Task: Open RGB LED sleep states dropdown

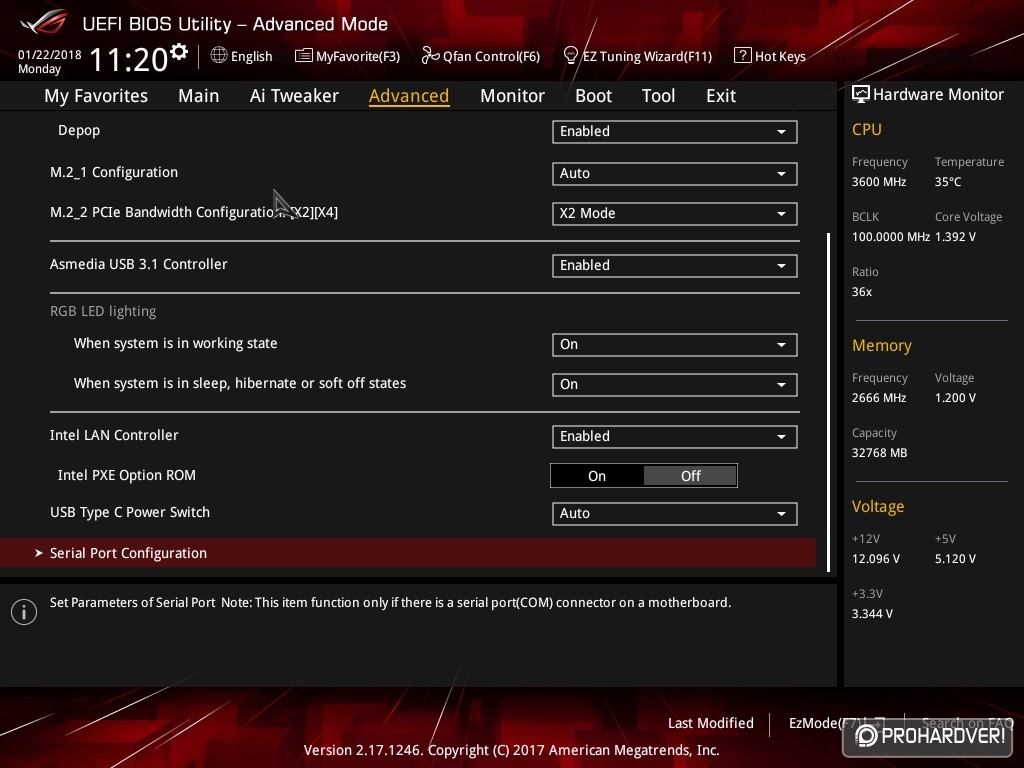Action: point(675,385)
